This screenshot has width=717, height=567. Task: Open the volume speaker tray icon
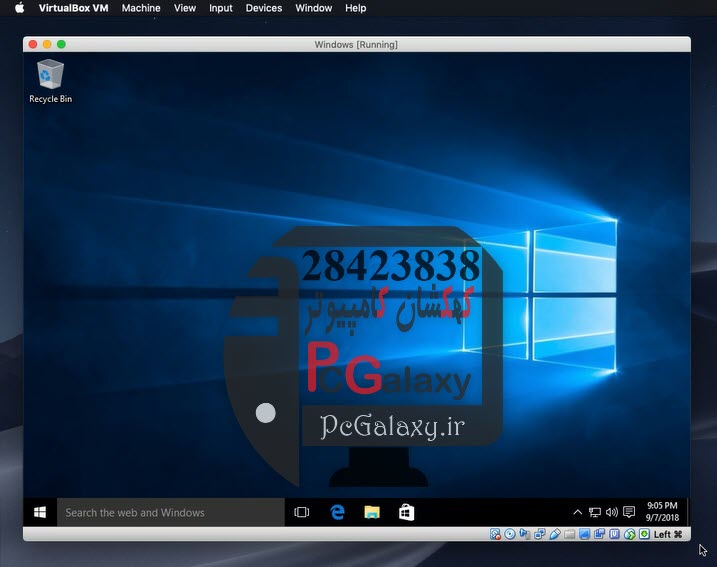tap(611, 512)
